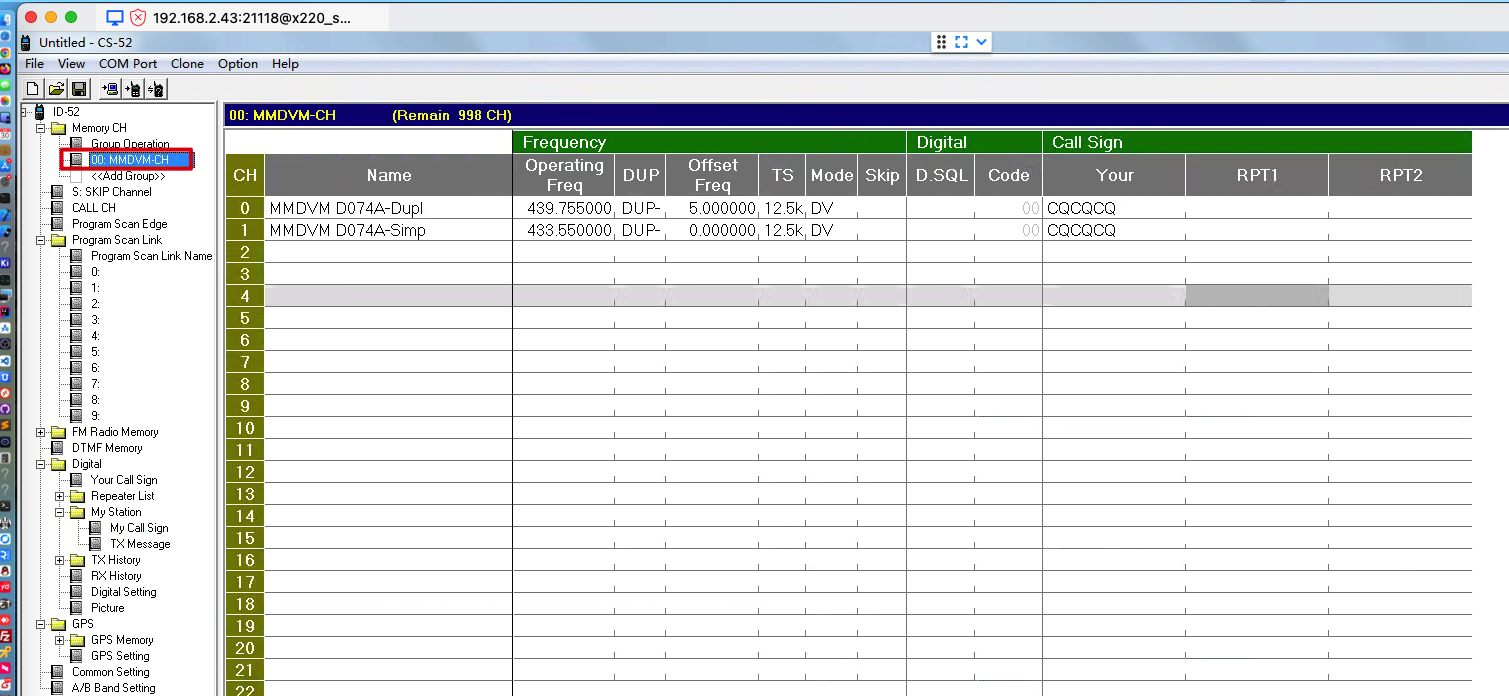Select RX History tree item

116,576
